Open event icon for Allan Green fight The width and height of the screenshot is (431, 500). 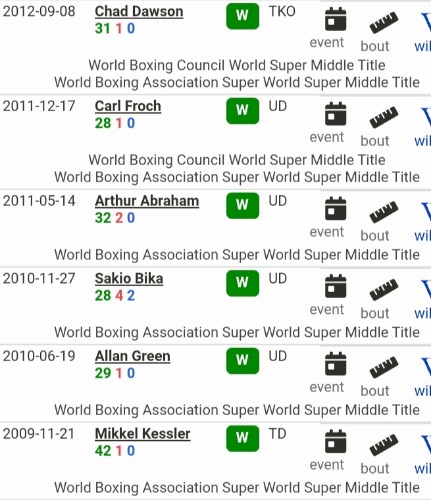[335, 364]
